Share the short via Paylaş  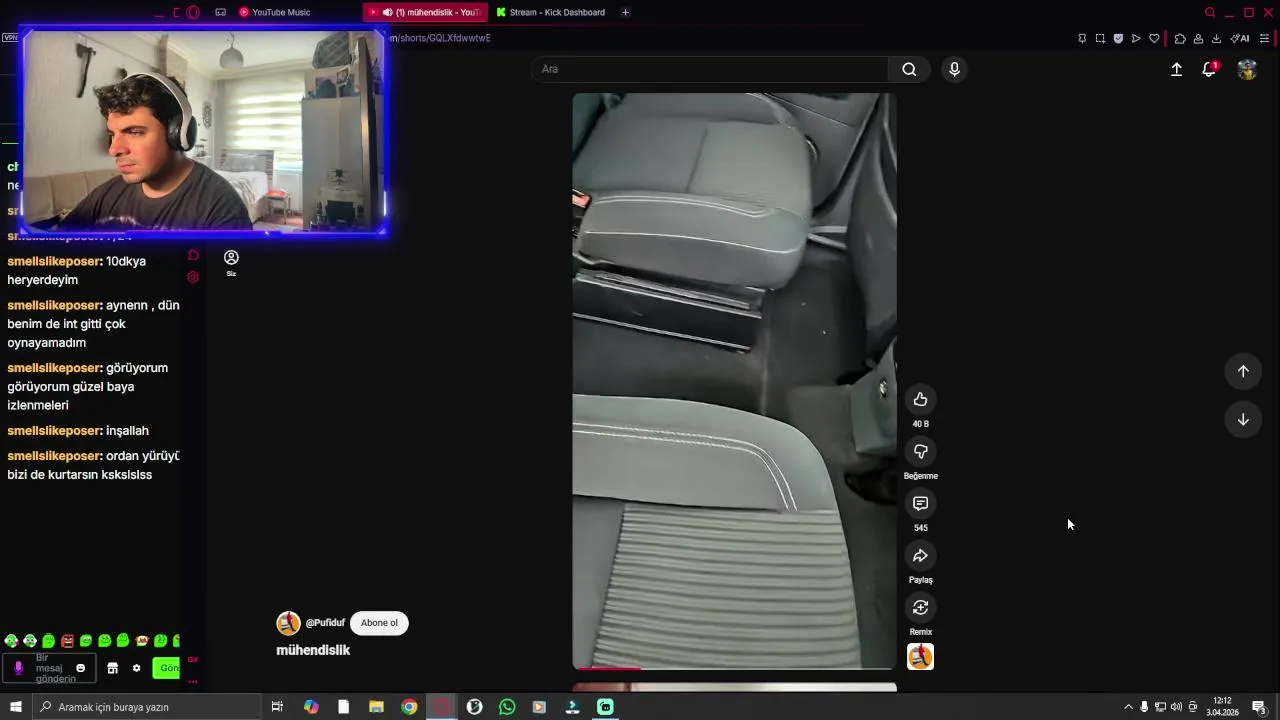point(920,556)
